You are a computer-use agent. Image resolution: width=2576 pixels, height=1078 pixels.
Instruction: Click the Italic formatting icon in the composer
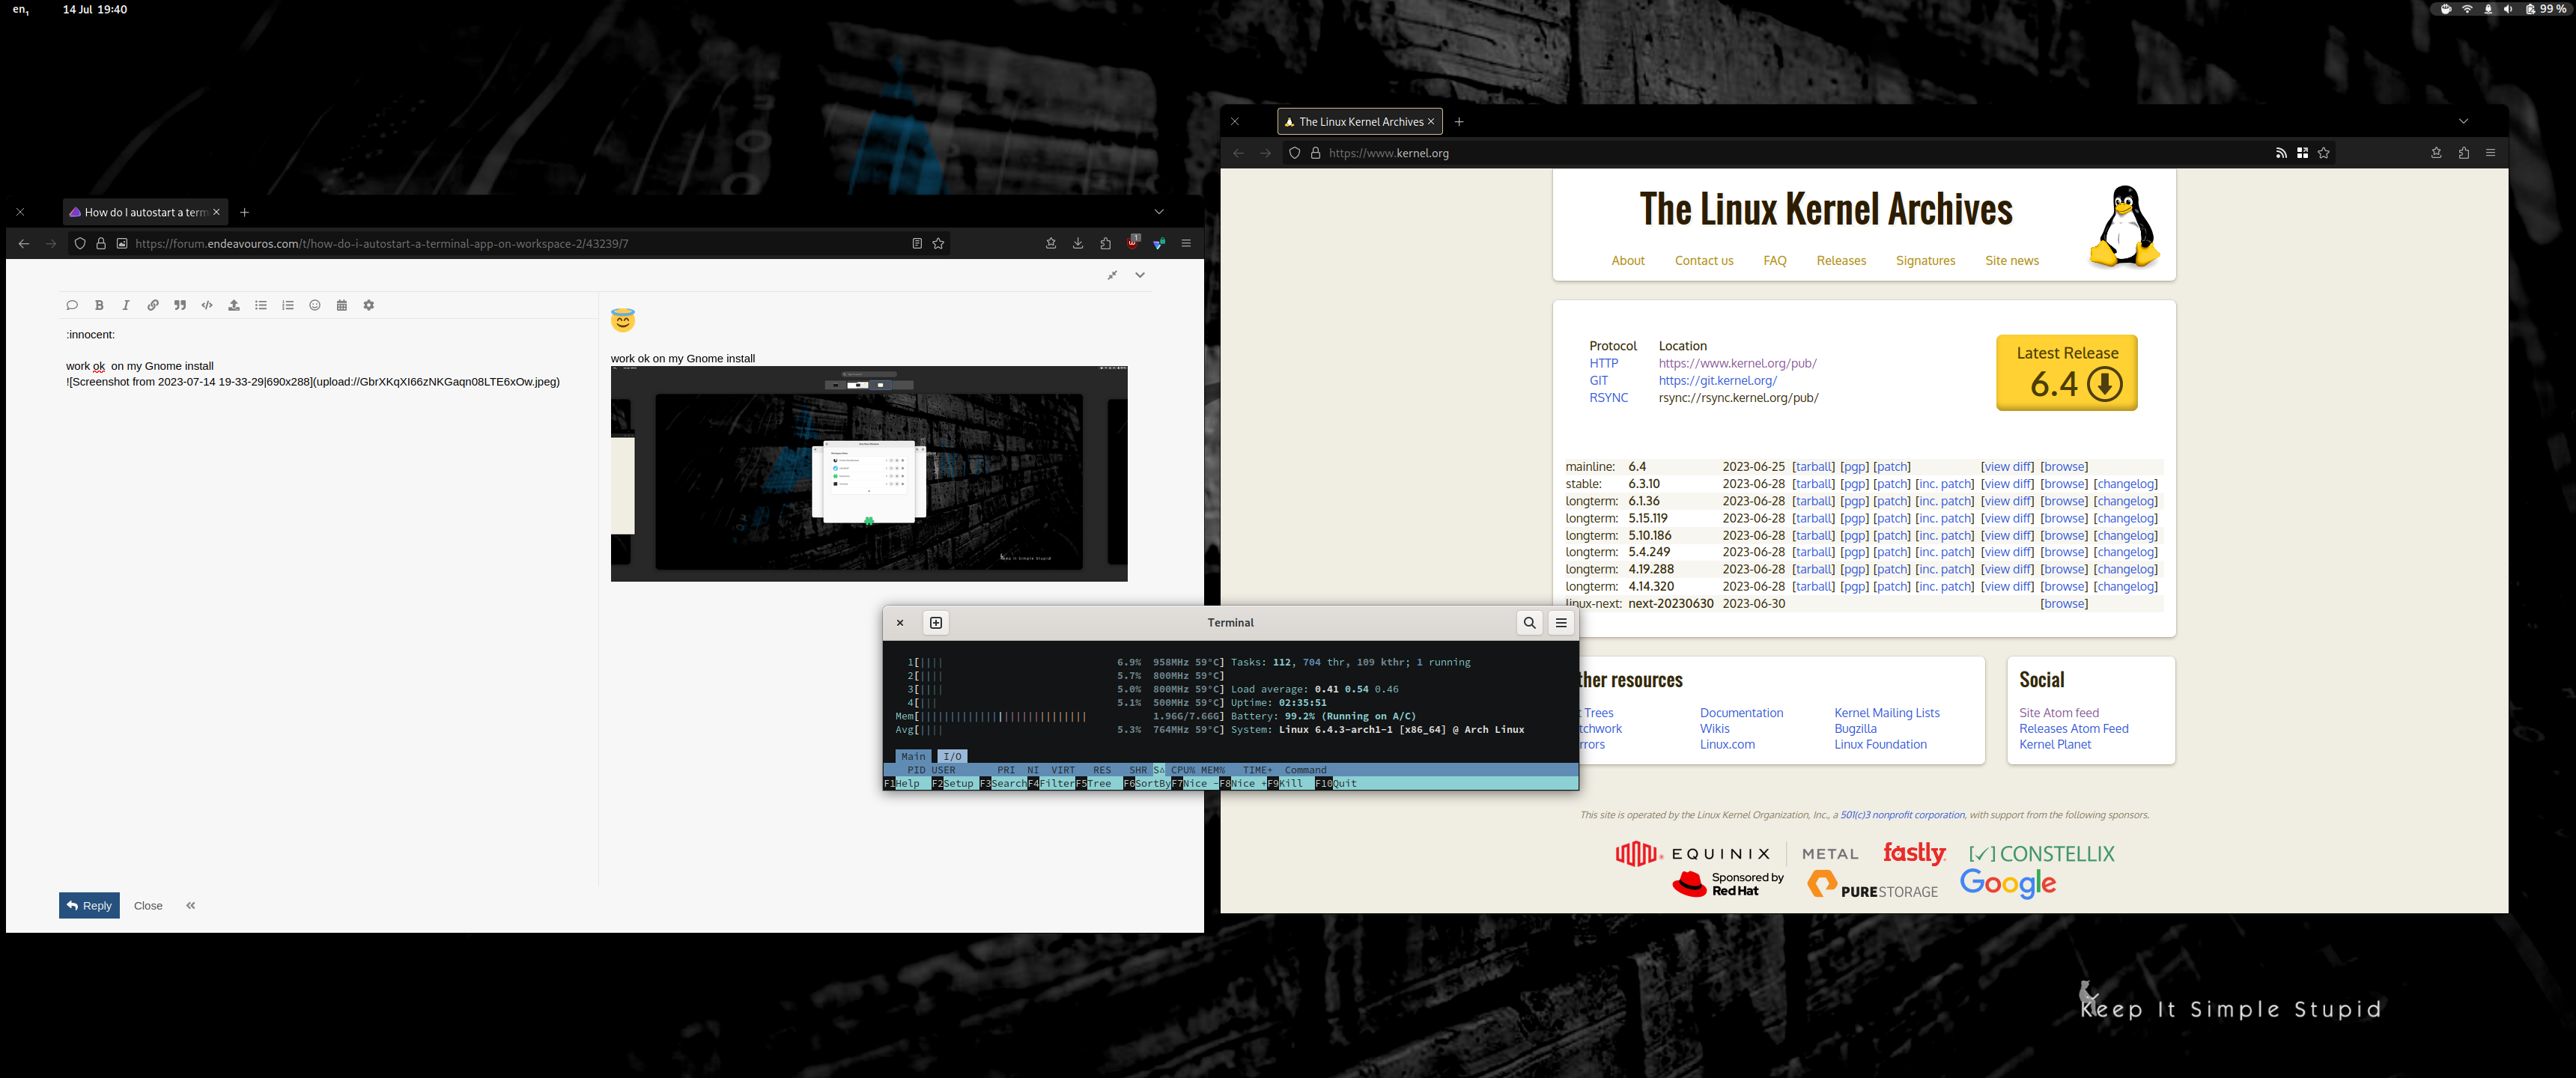click(x=126, y=305)
